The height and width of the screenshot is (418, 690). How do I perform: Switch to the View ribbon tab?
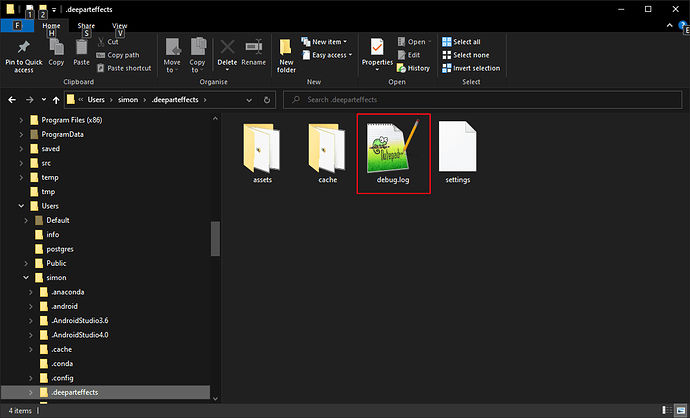click(x=120, y=25)
